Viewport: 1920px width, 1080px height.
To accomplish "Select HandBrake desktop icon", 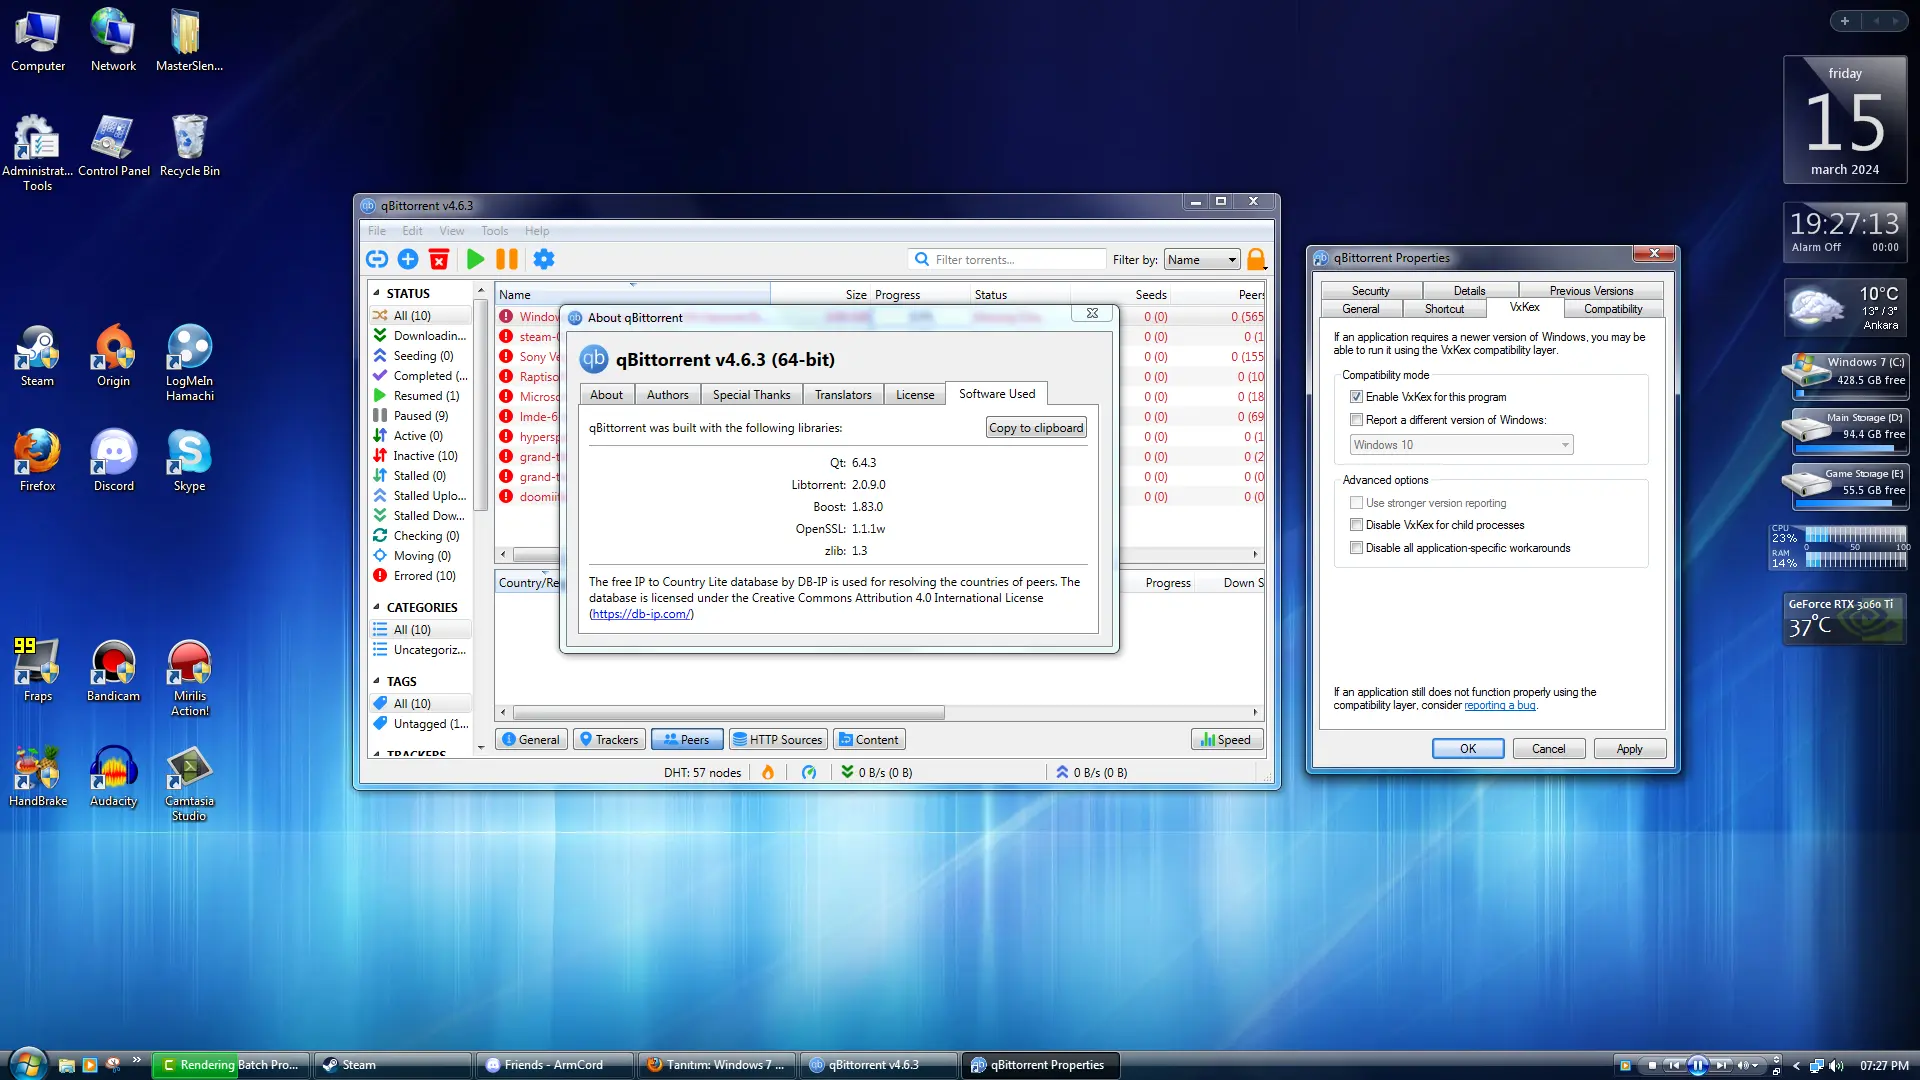I will (38, 776).
